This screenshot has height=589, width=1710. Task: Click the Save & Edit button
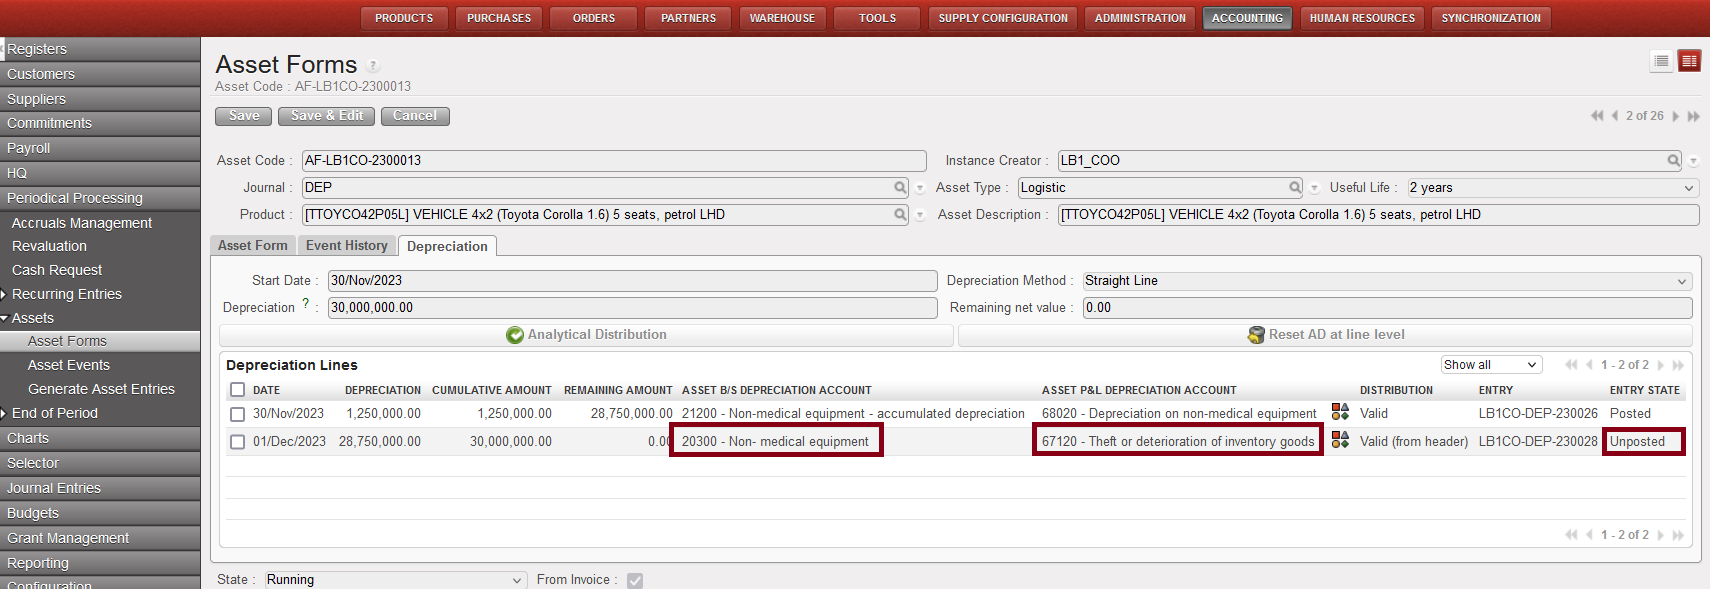click(x=326, y=116)
